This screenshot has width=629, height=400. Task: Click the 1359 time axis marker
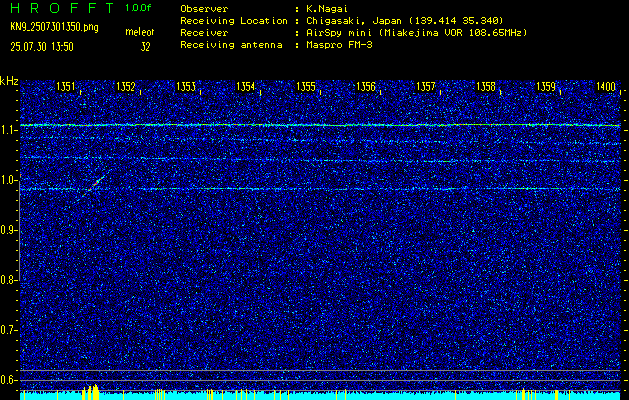coord(546,87)
